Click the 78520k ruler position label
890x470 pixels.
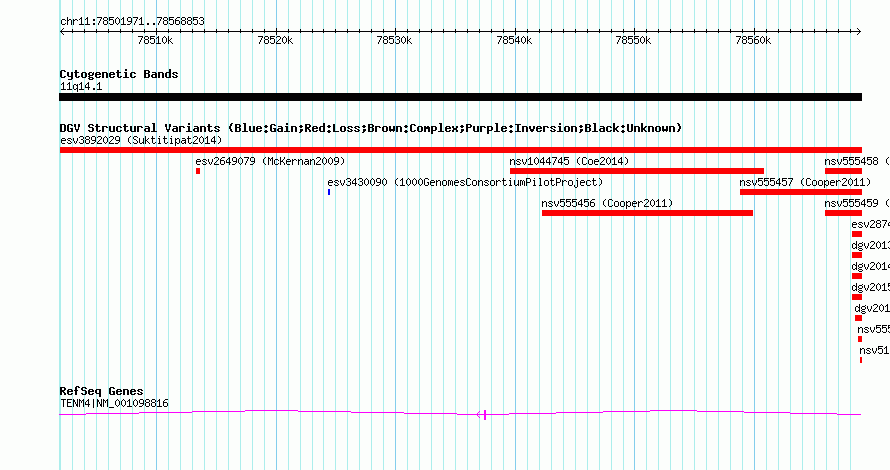[x=275, y=40]
